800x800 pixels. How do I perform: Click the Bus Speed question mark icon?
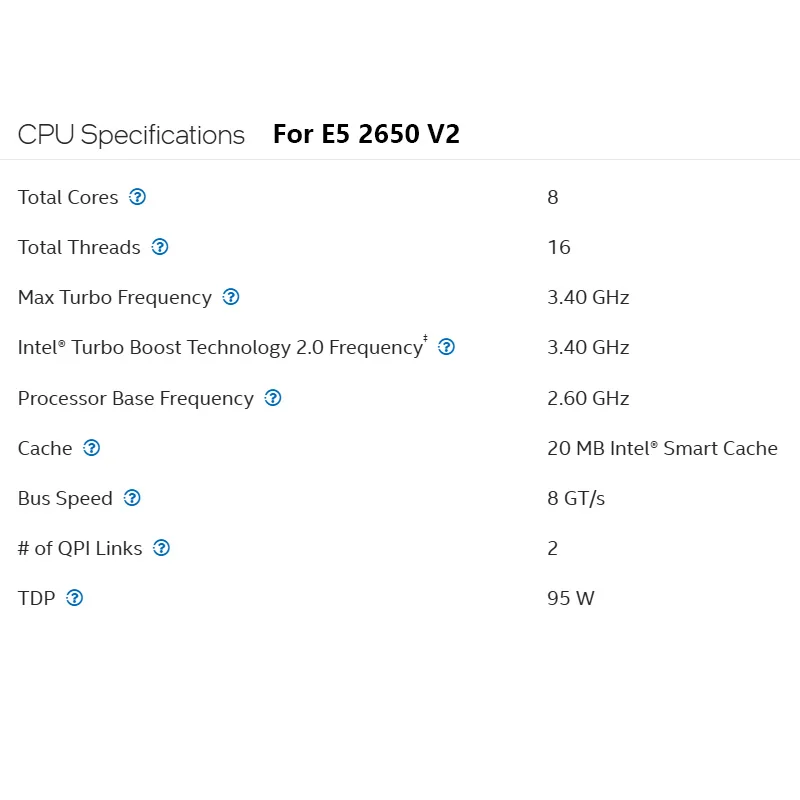(132, 498)
